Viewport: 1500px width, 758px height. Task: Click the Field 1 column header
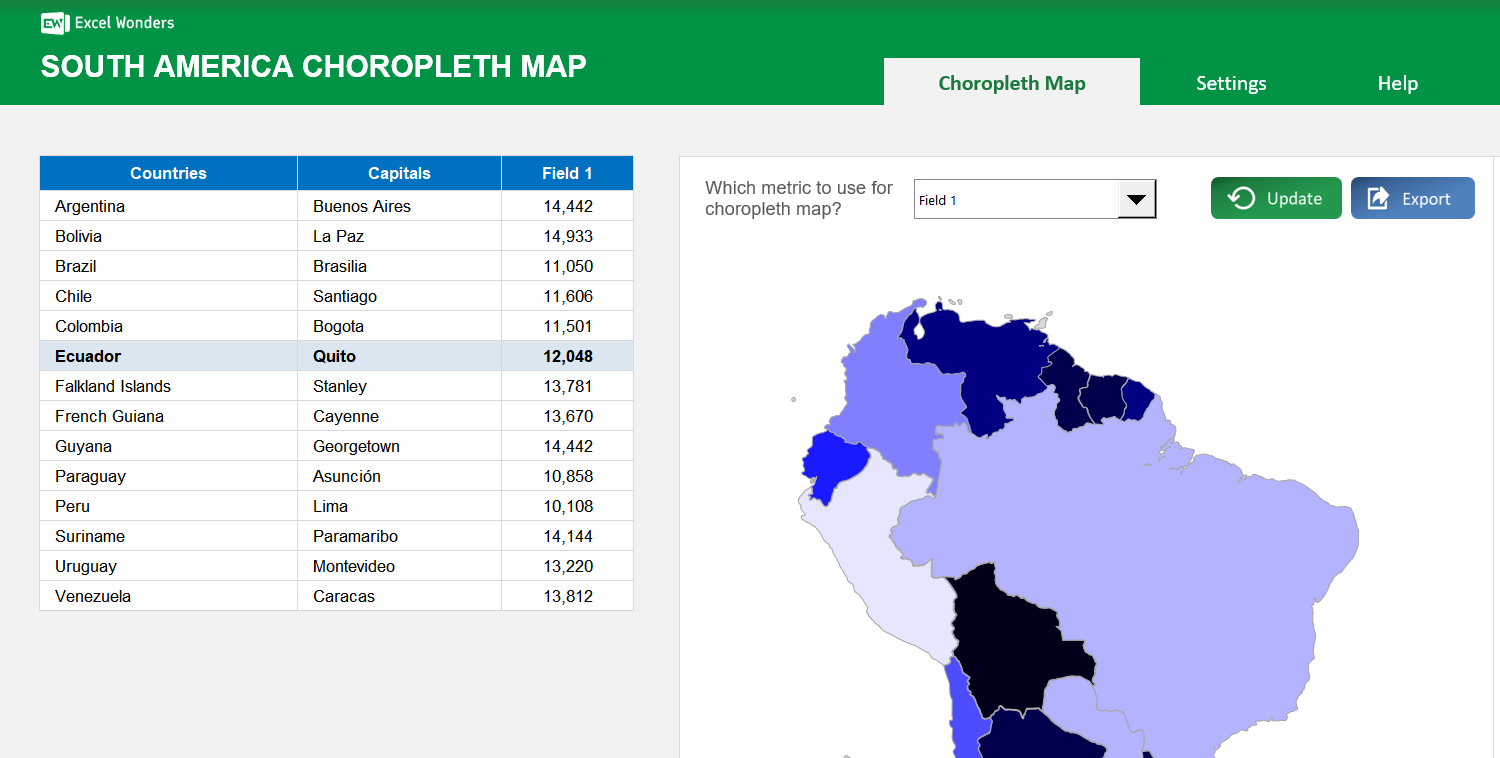pyautogui.click(x=567, y=173)
